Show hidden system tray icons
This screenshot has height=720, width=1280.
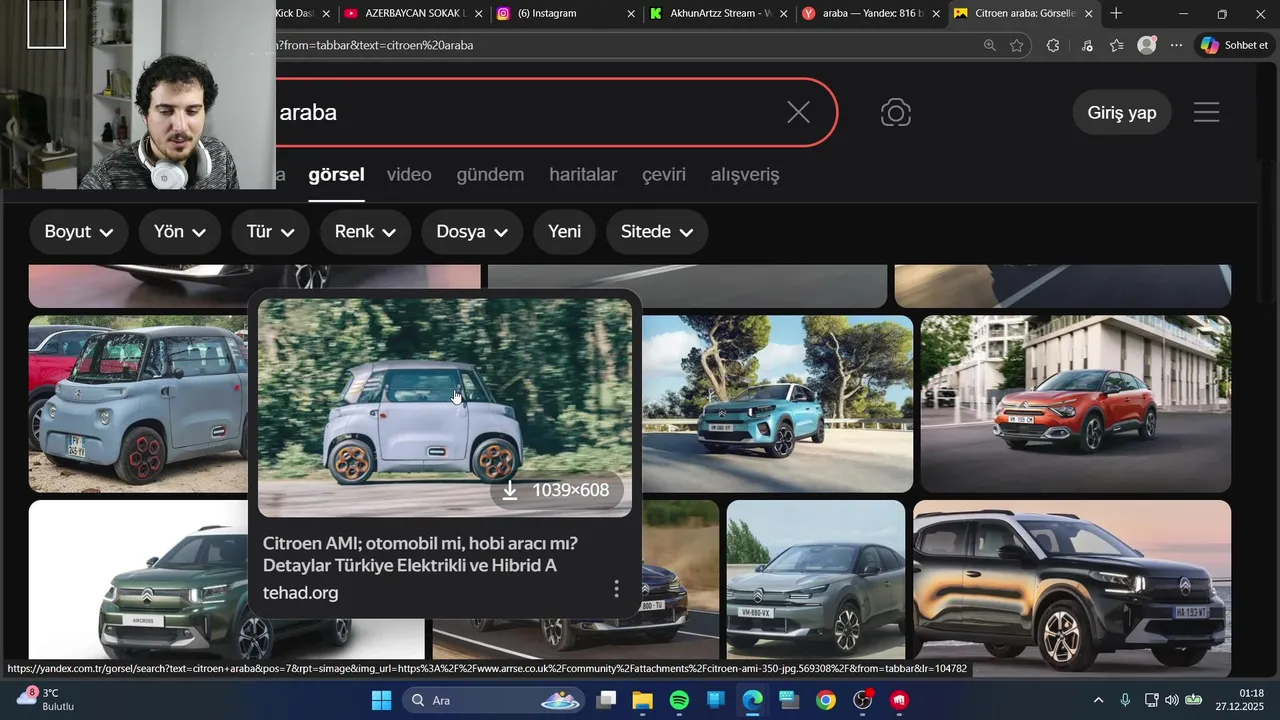1098,700
